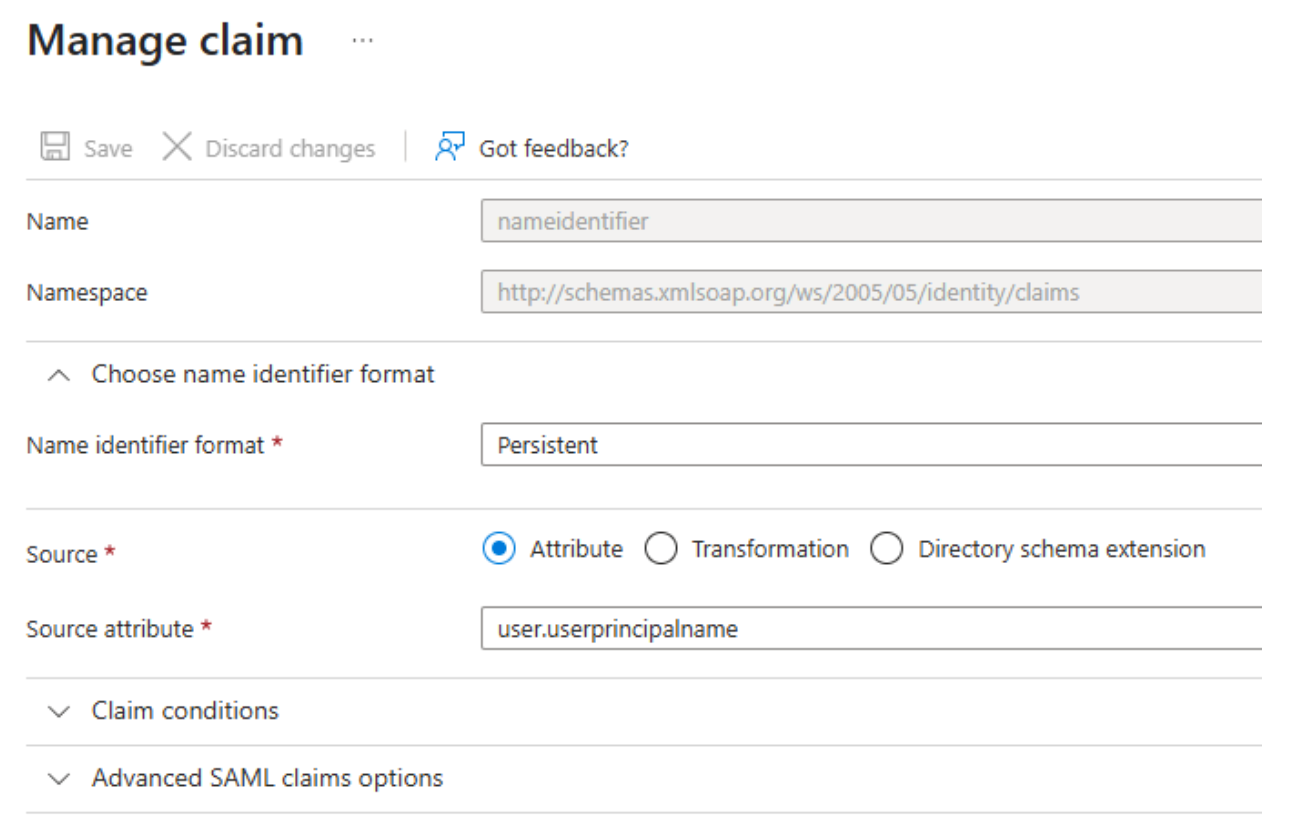
Task: Select the Directory schema extension radio button
Action: [x=887, y=549]
